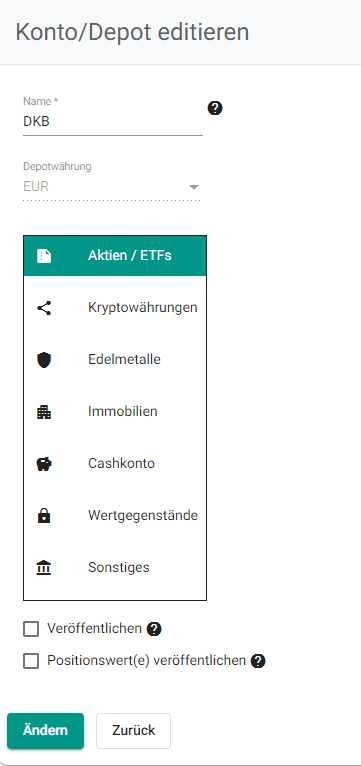
Task: Open the help icon next to the Name field
Action: tap(215, 108)
